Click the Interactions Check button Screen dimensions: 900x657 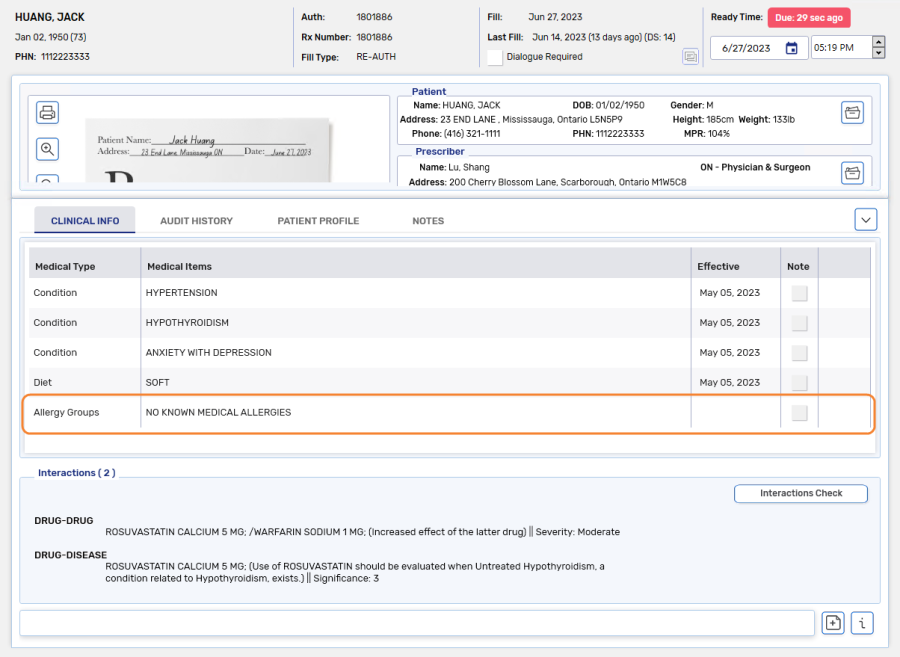pyautogui.click(x=800, y=493)
